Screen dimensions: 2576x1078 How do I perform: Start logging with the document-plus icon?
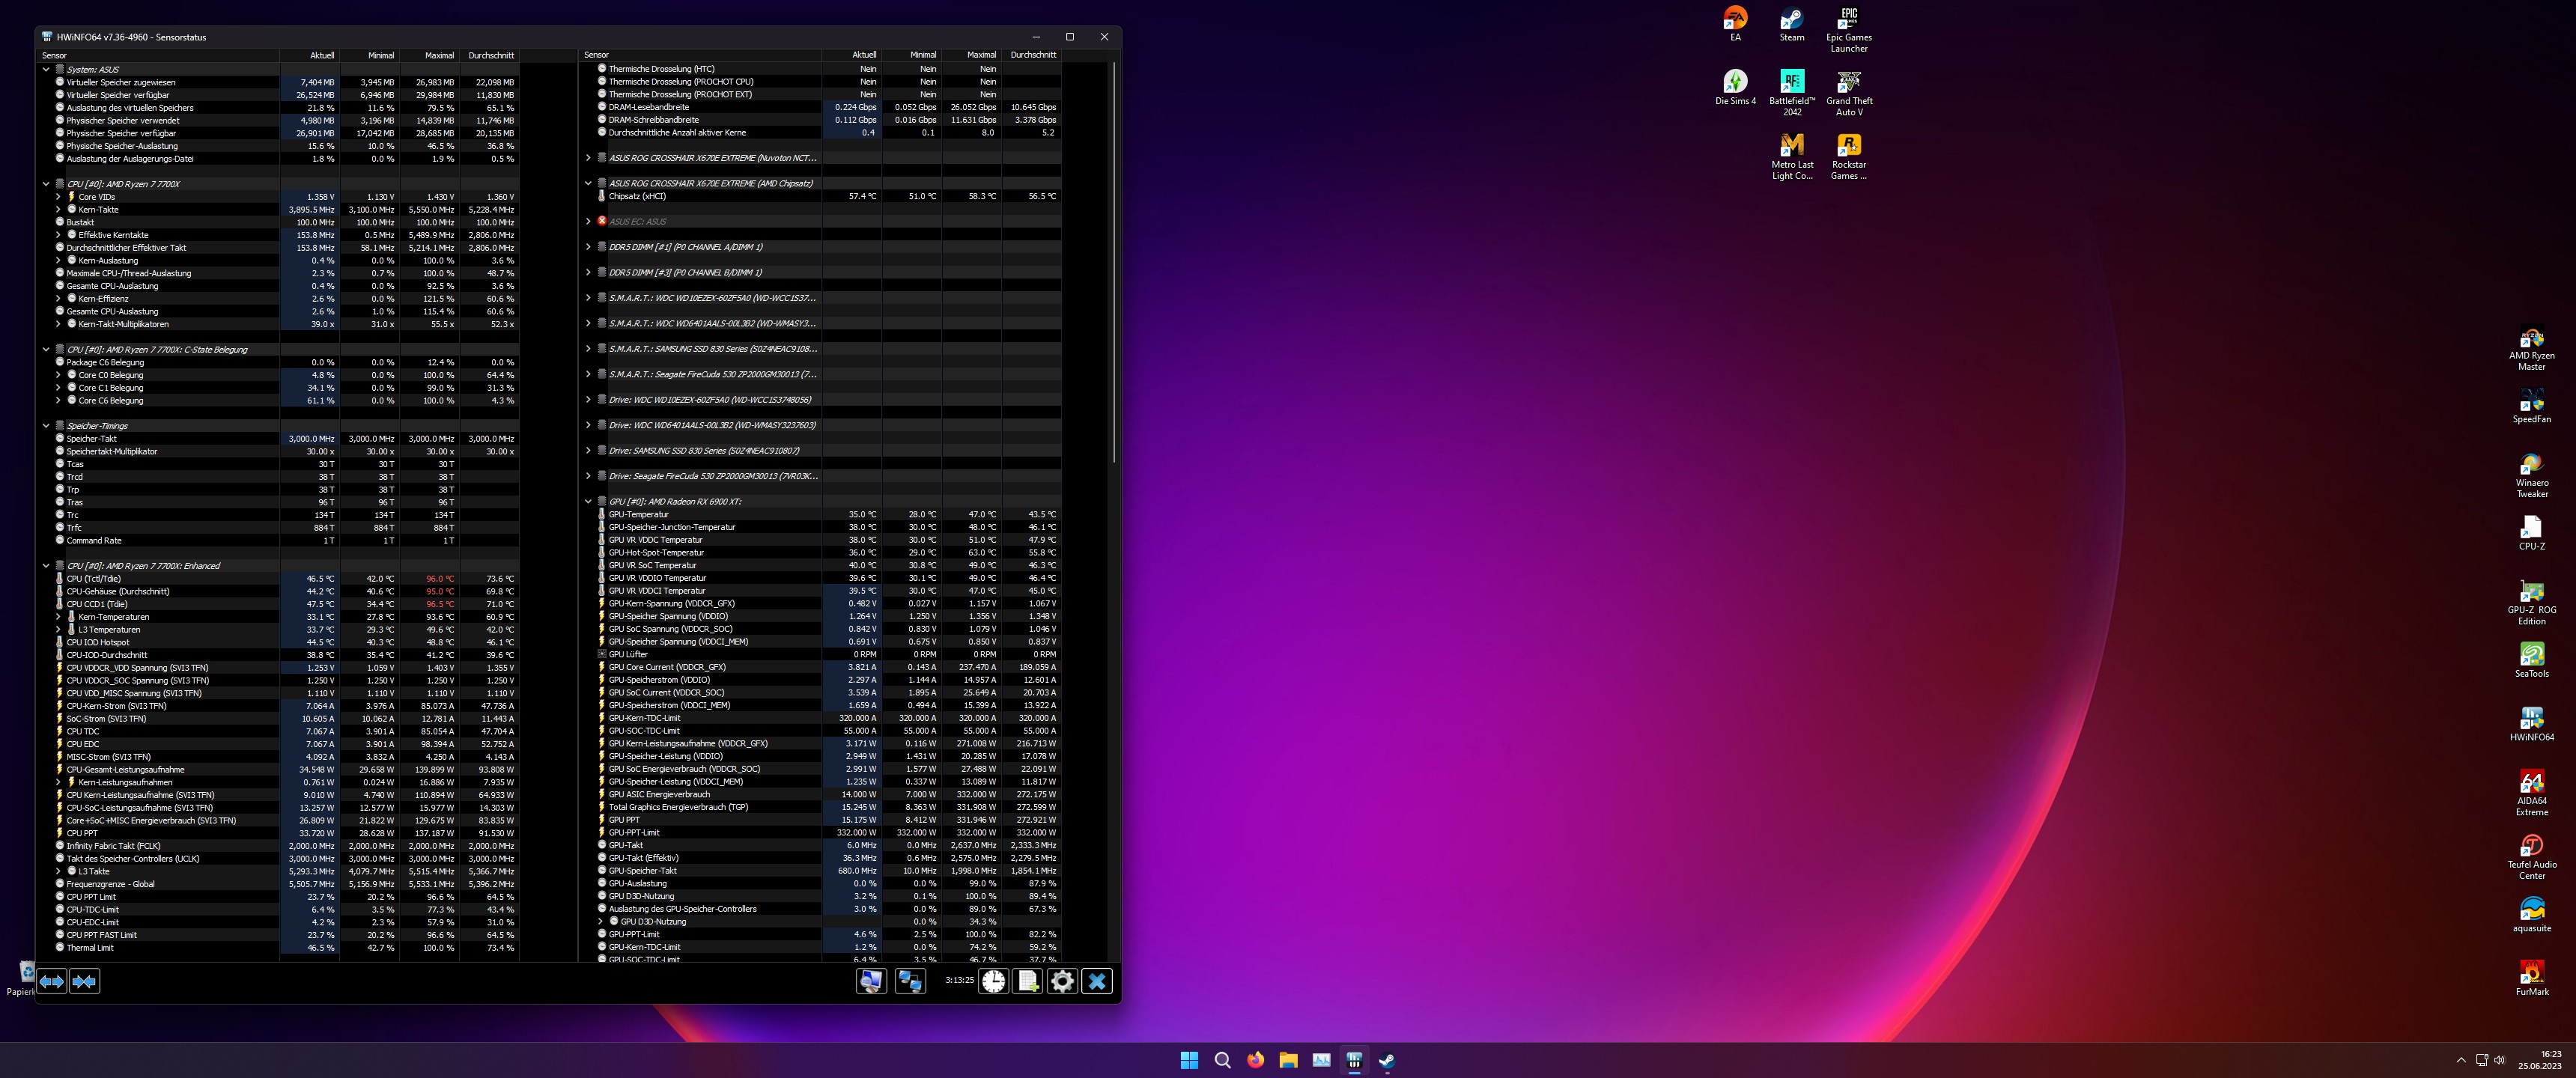click(x=1028, y=981)
